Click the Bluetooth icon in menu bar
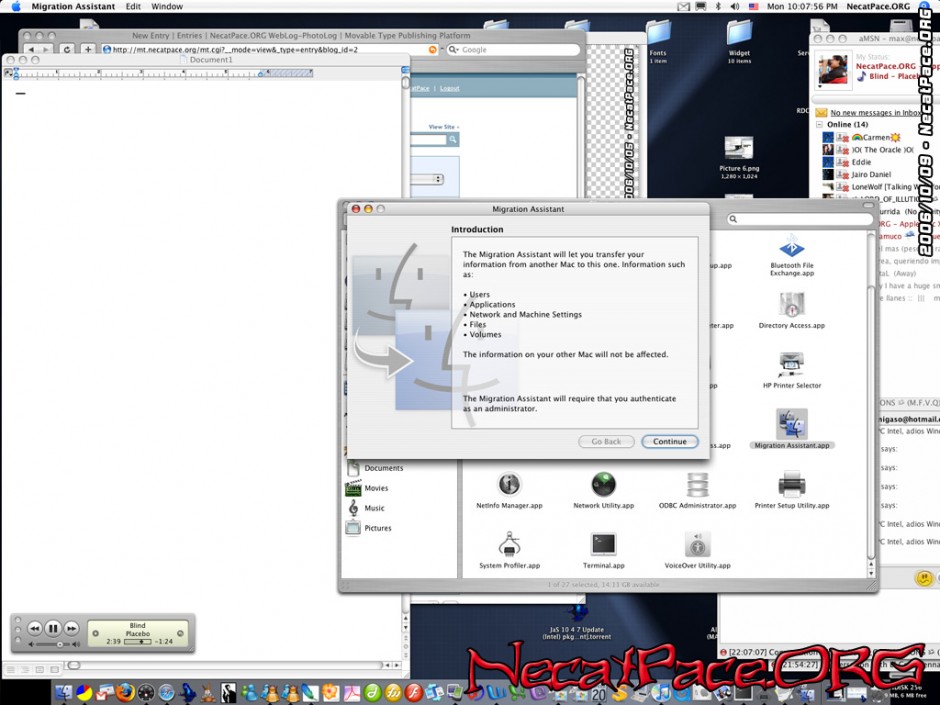940x705 pixels. 718,6
